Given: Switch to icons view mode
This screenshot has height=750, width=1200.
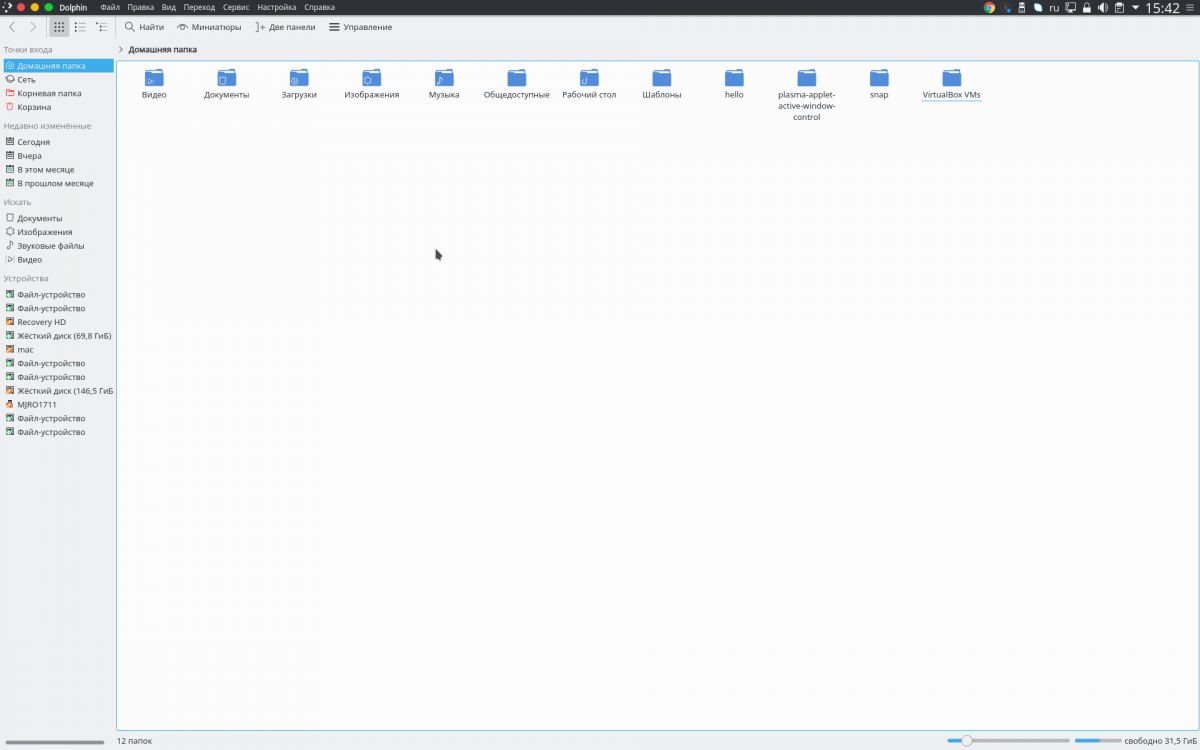Looking at the screenshot, I should pos(59,27).
